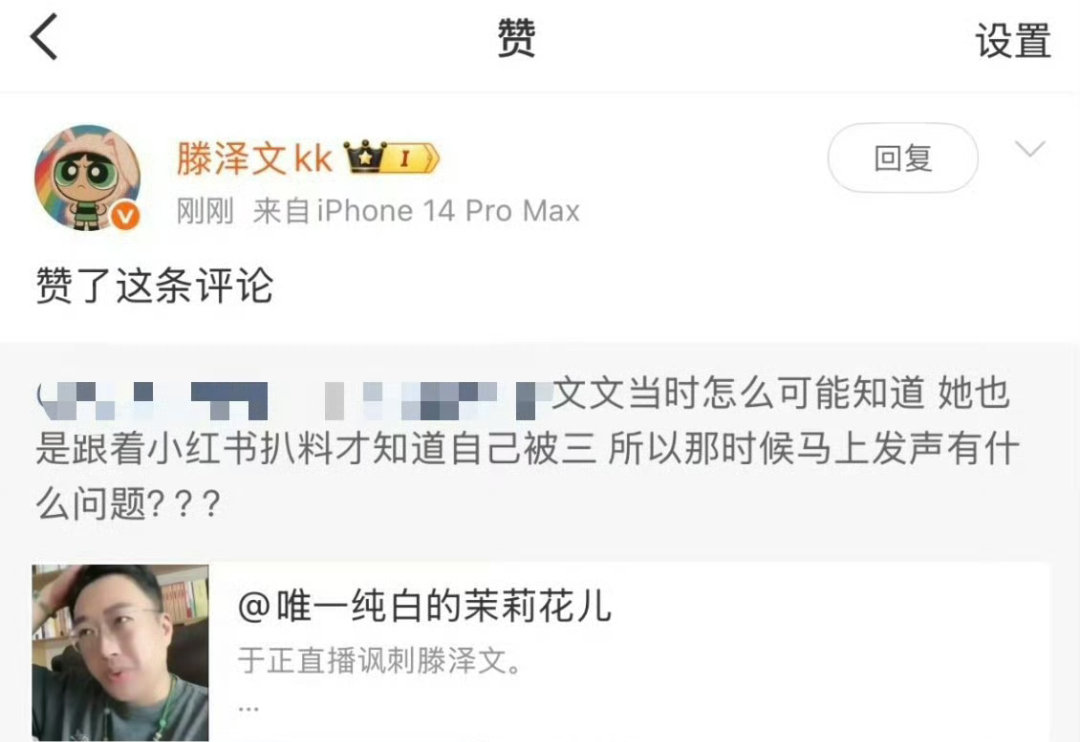The image size is (1080, 742).
Task: Tap the orange V verification badge
Action: point(125,216)
